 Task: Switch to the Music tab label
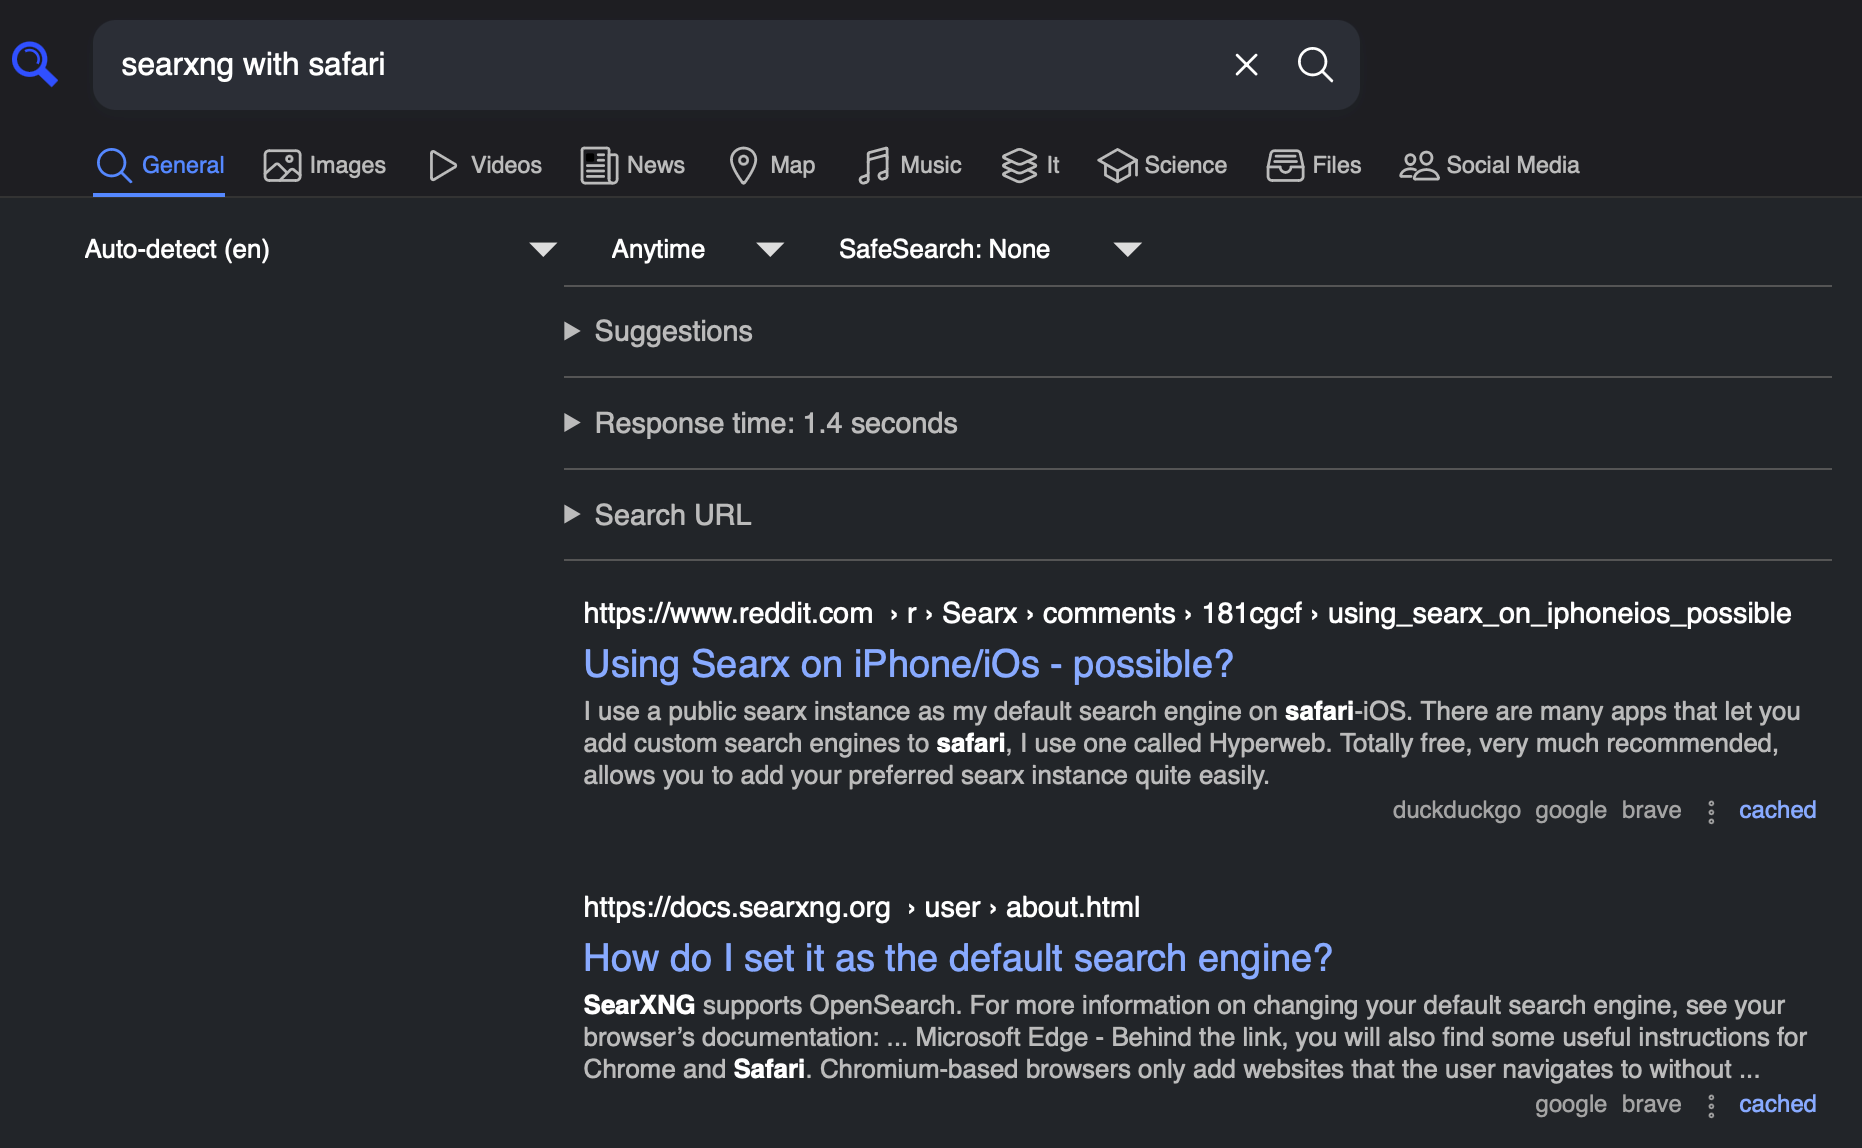(x=930, y=165)
